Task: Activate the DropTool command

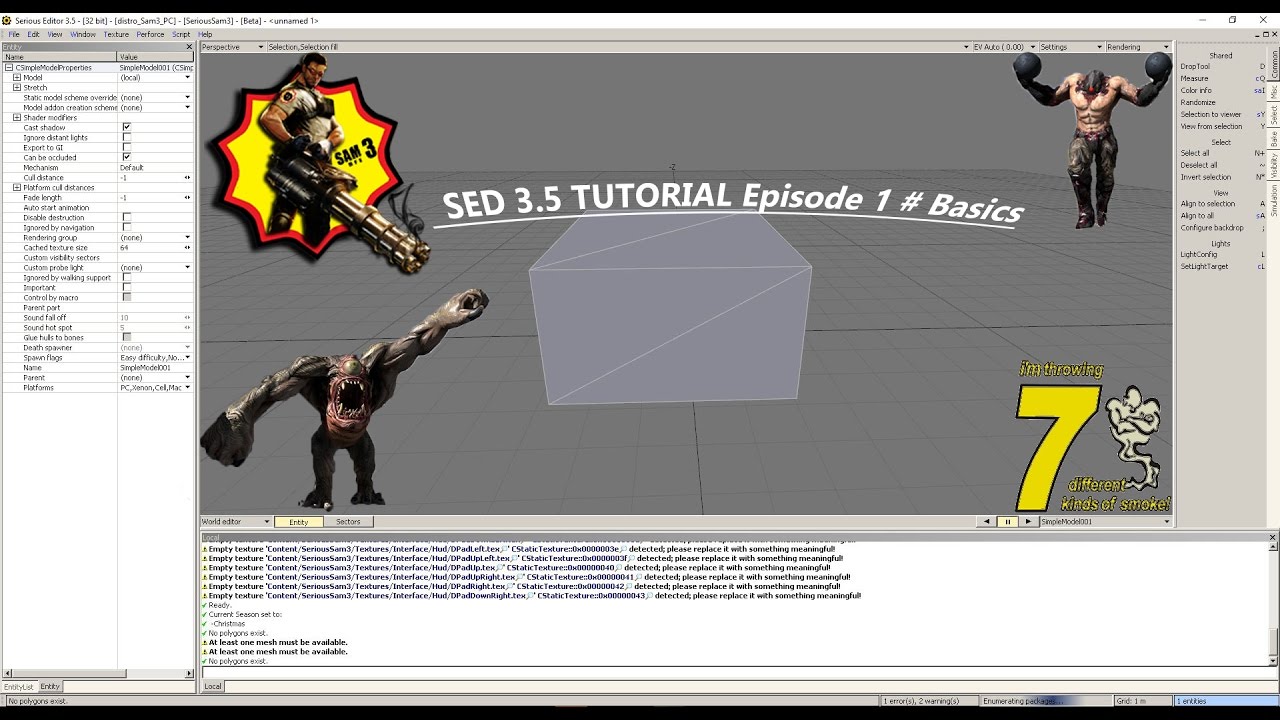Action: [1195, 66]
